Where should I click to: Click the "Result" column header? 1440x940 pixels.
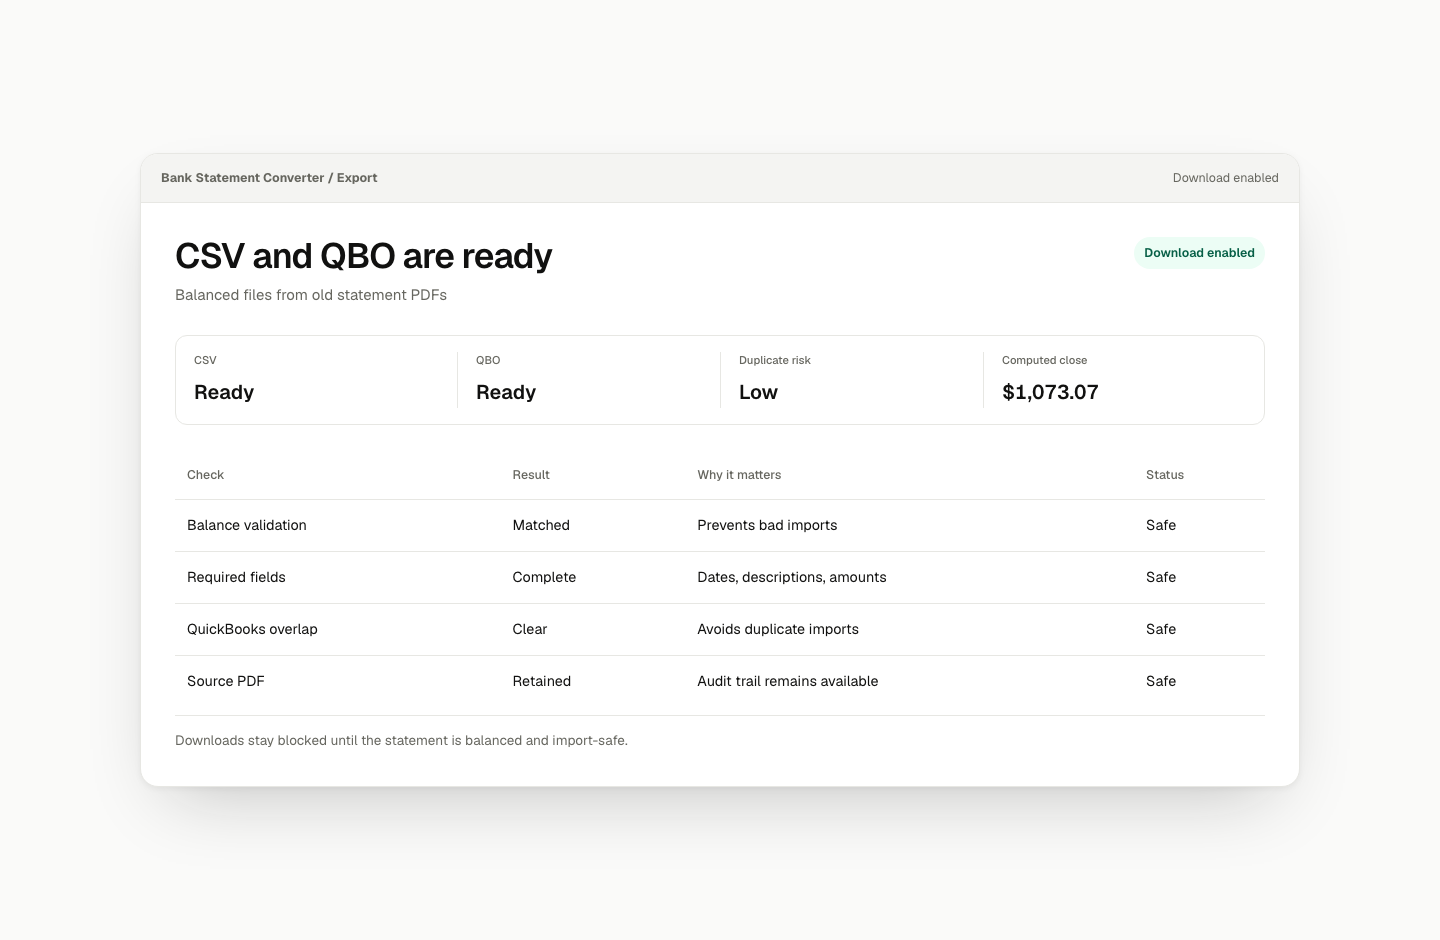point(531,475)
